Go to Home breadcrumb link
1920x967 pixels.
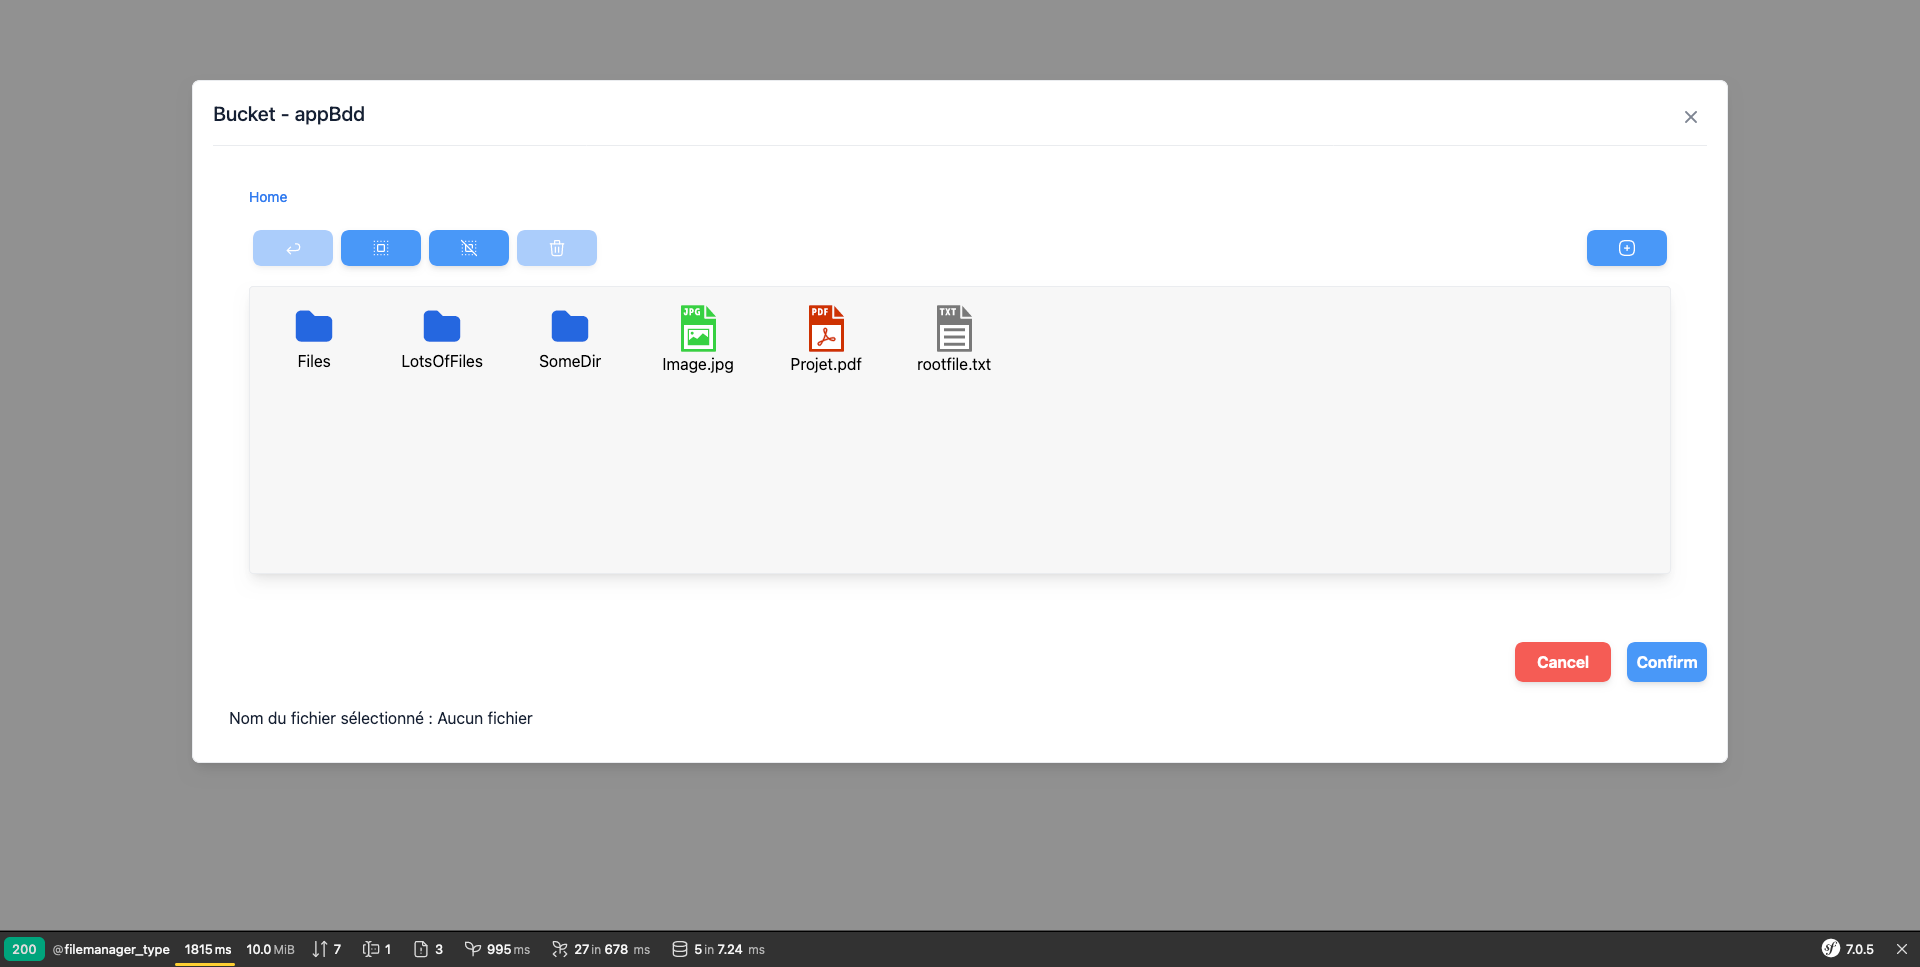pos(268,197)
